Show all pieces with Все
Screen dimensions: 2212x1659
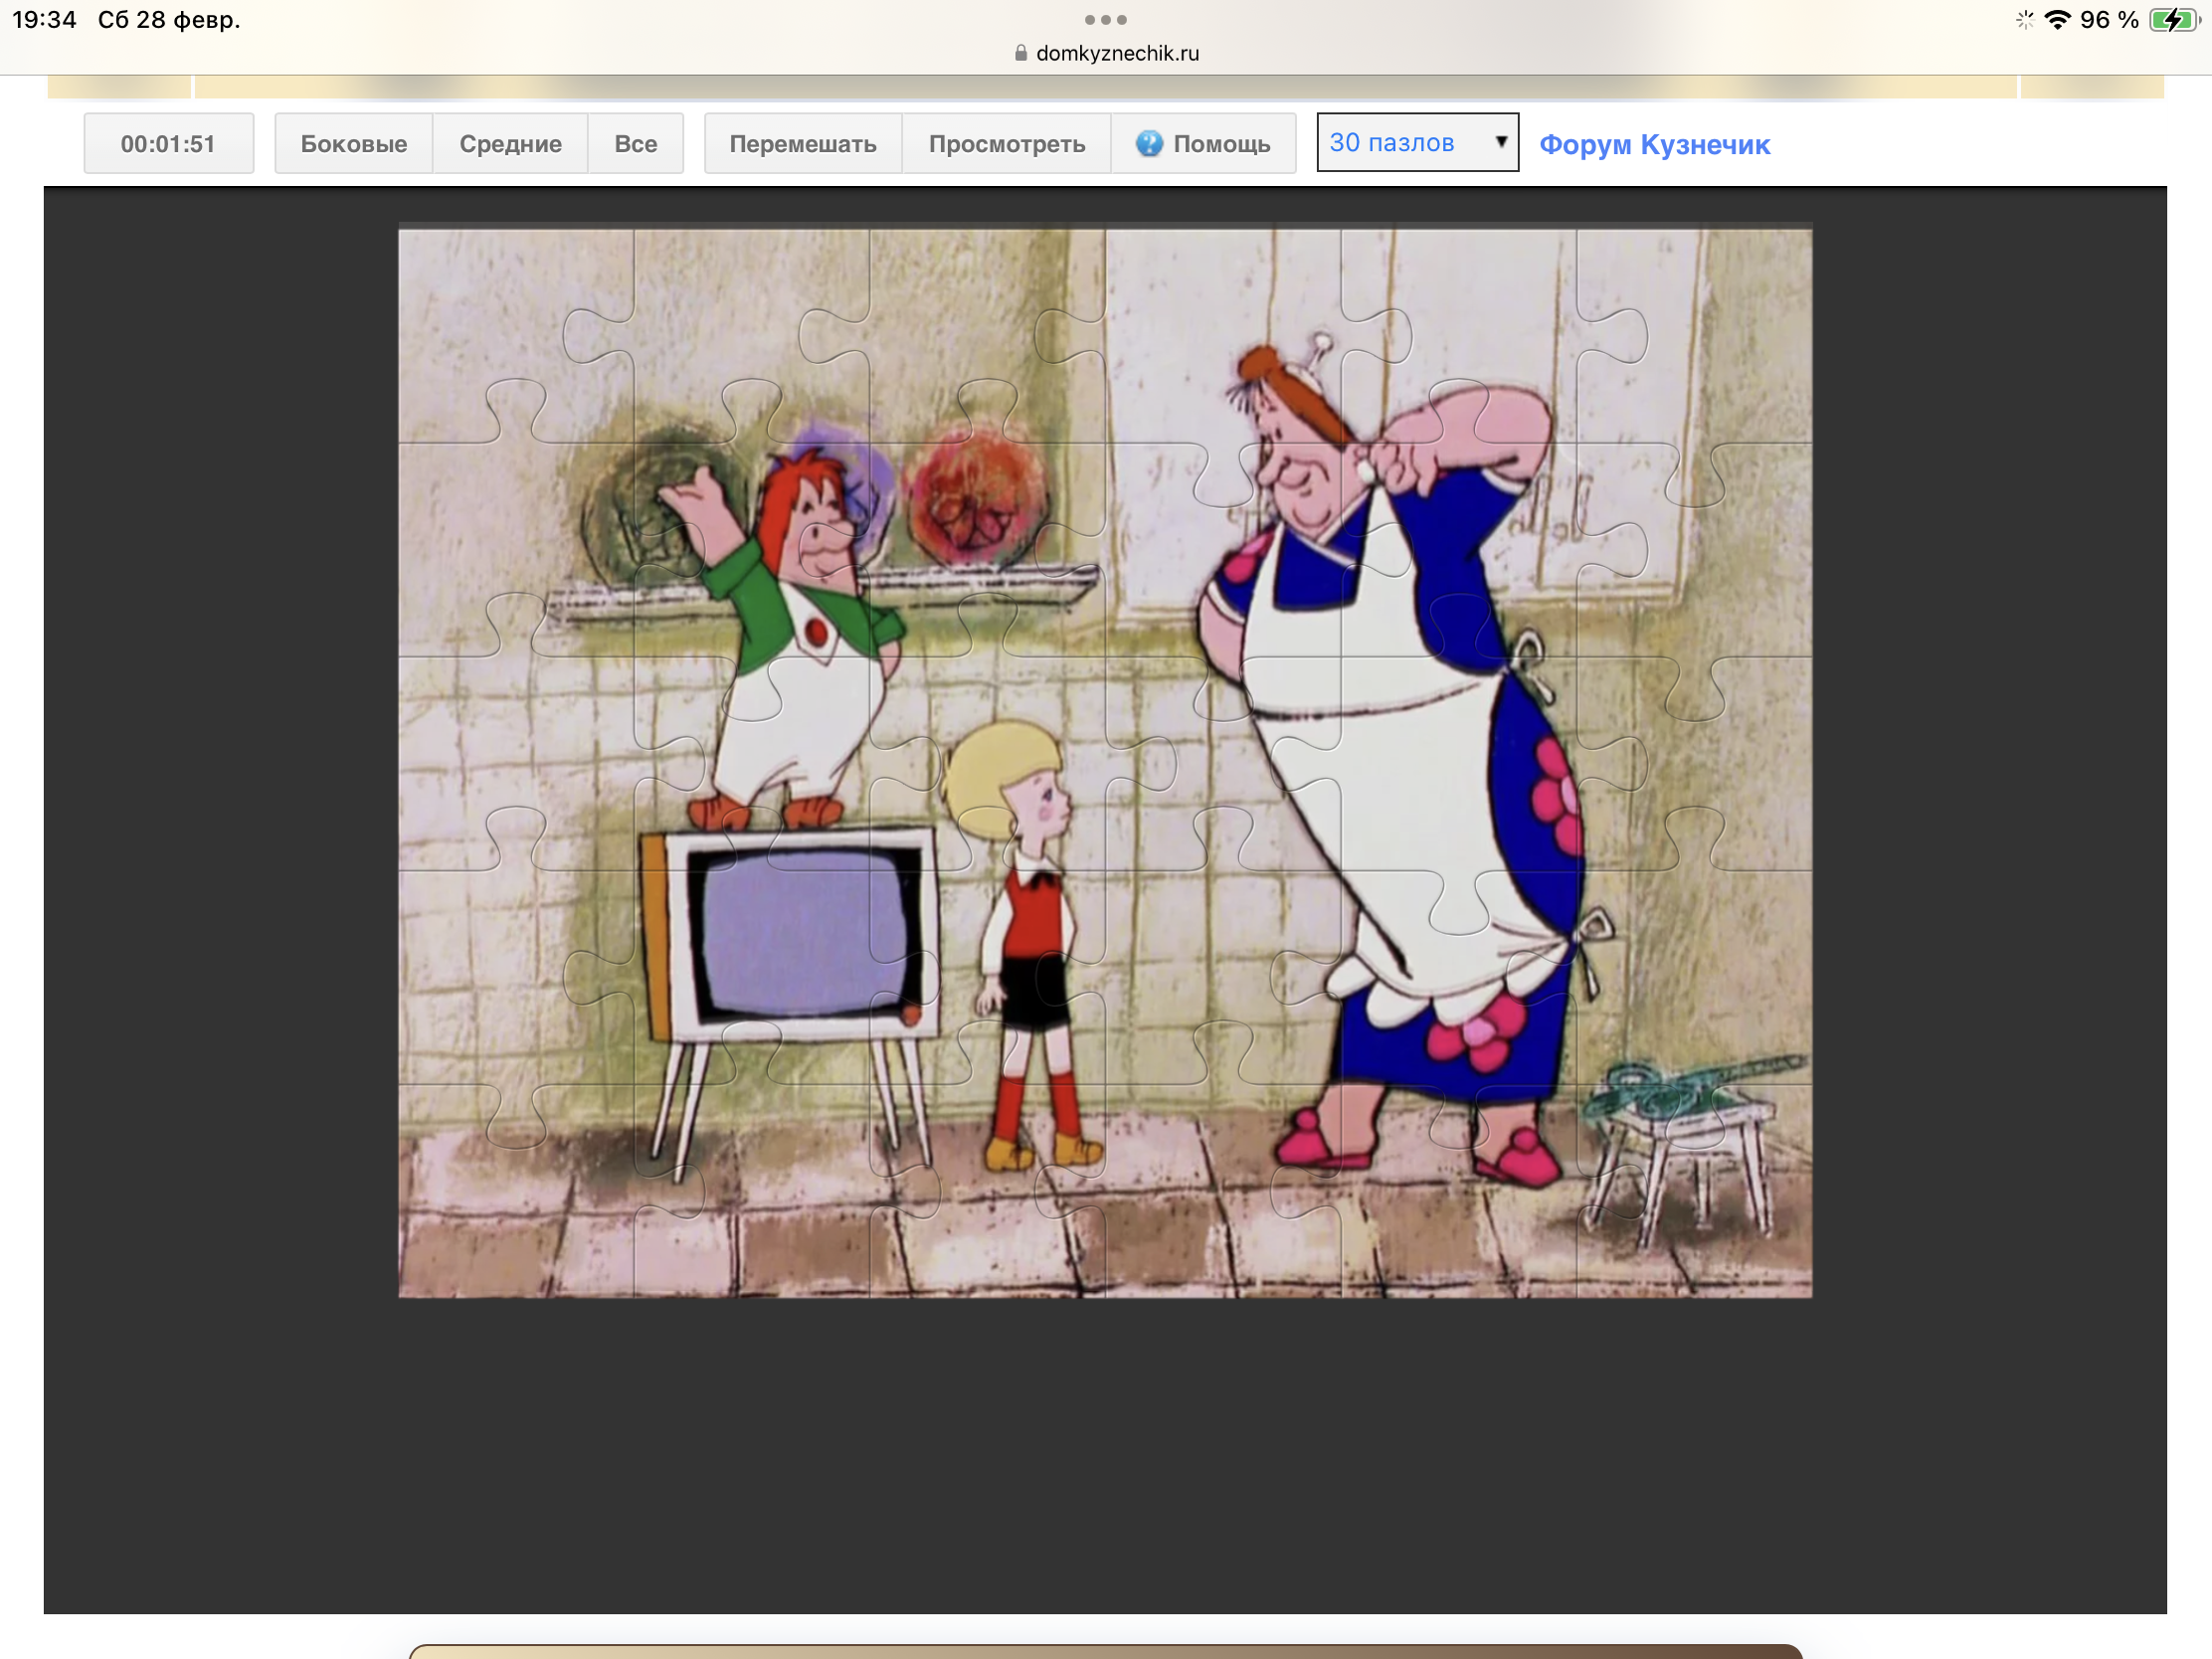coord(635,144)
